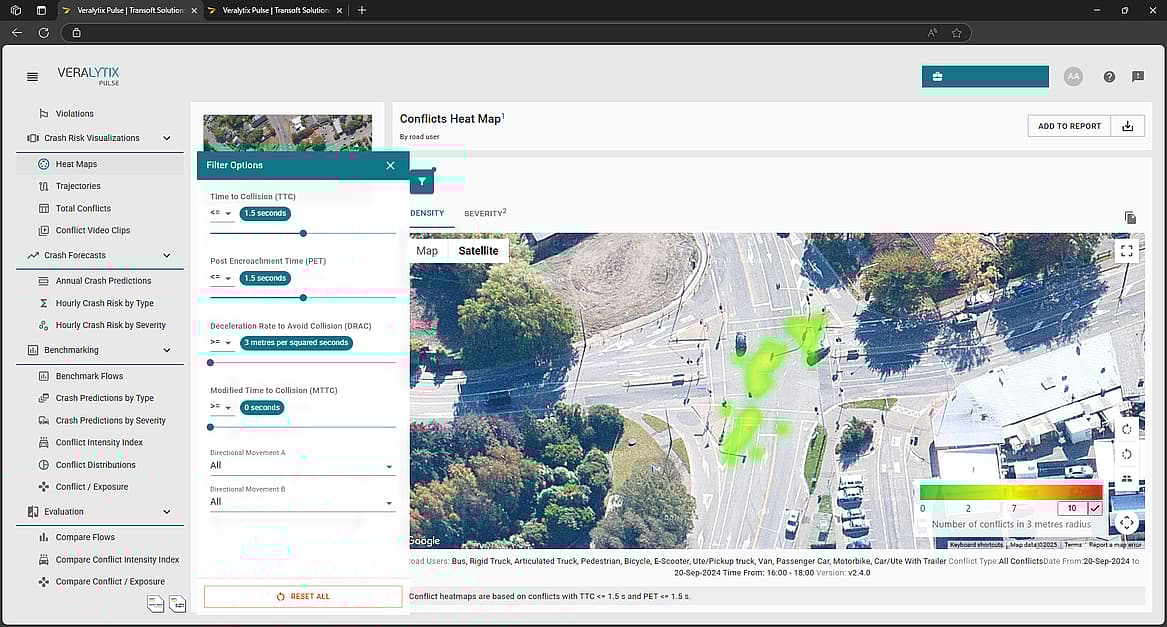Click the copy icon above the map
Image resolution: width=1167 pixels, height=627 pixels.
1130,217
